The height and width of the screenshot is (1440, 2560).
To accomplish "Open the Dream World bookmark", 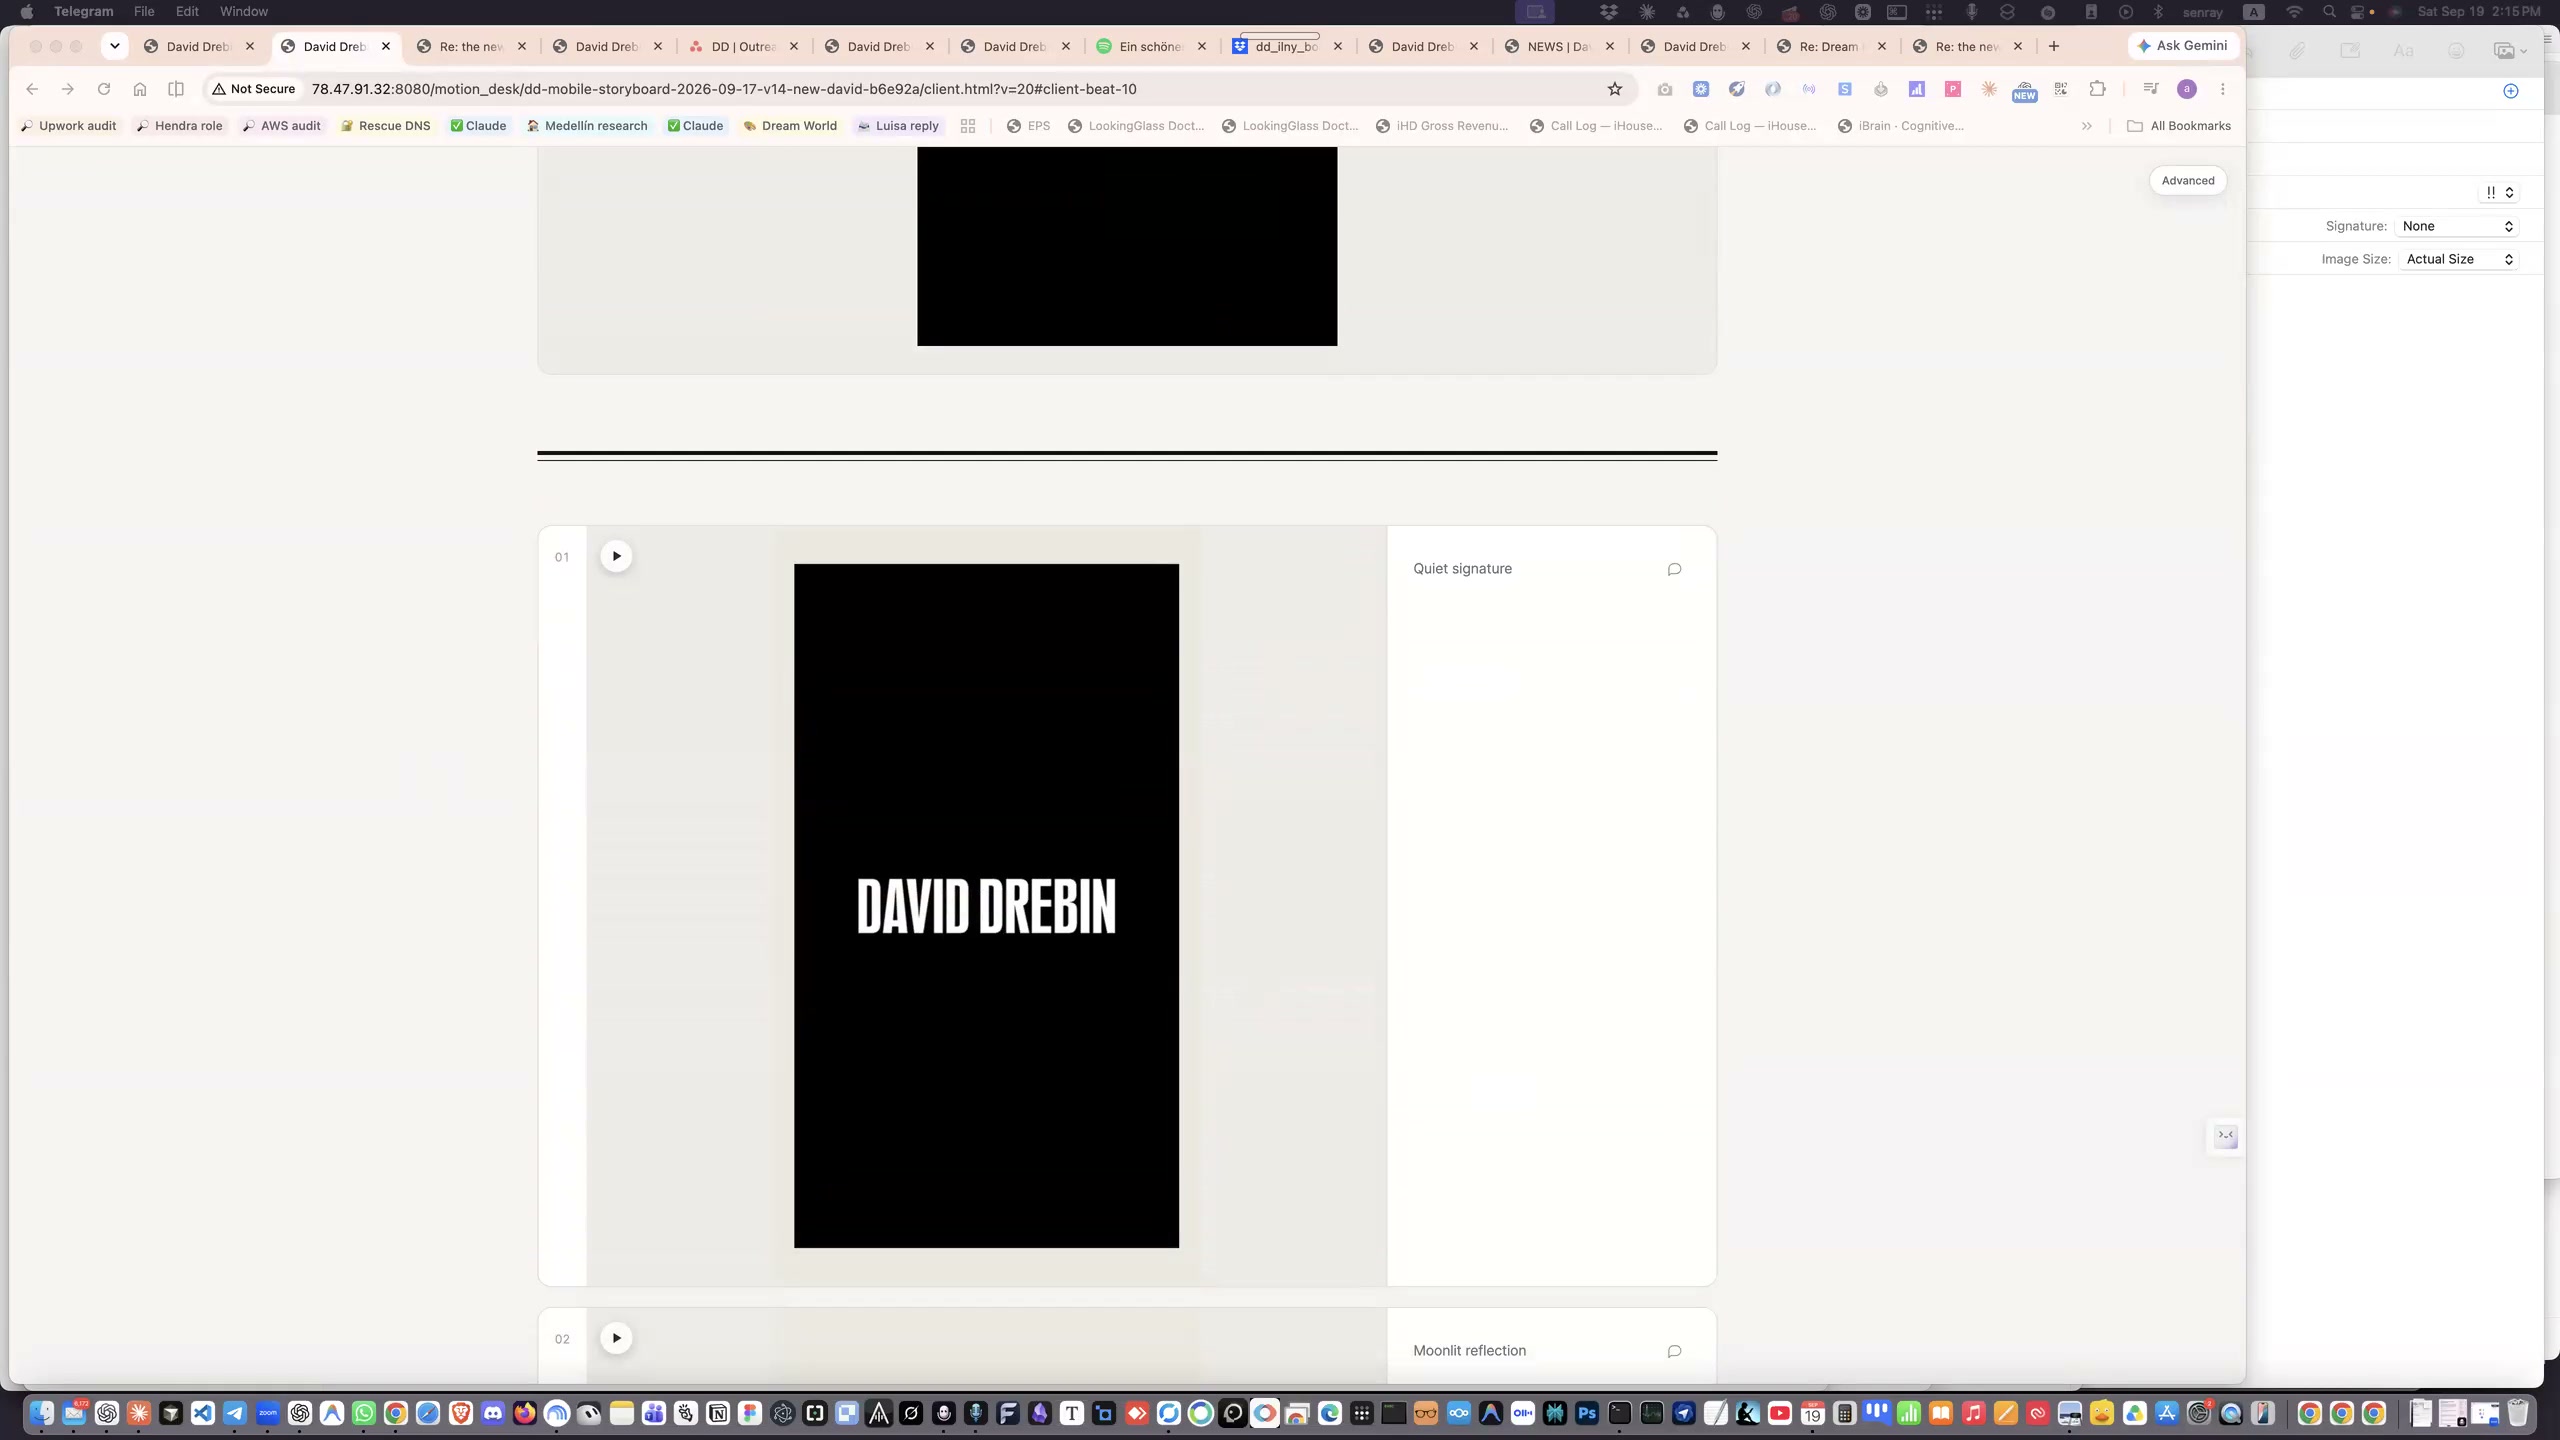I will 790,126.
